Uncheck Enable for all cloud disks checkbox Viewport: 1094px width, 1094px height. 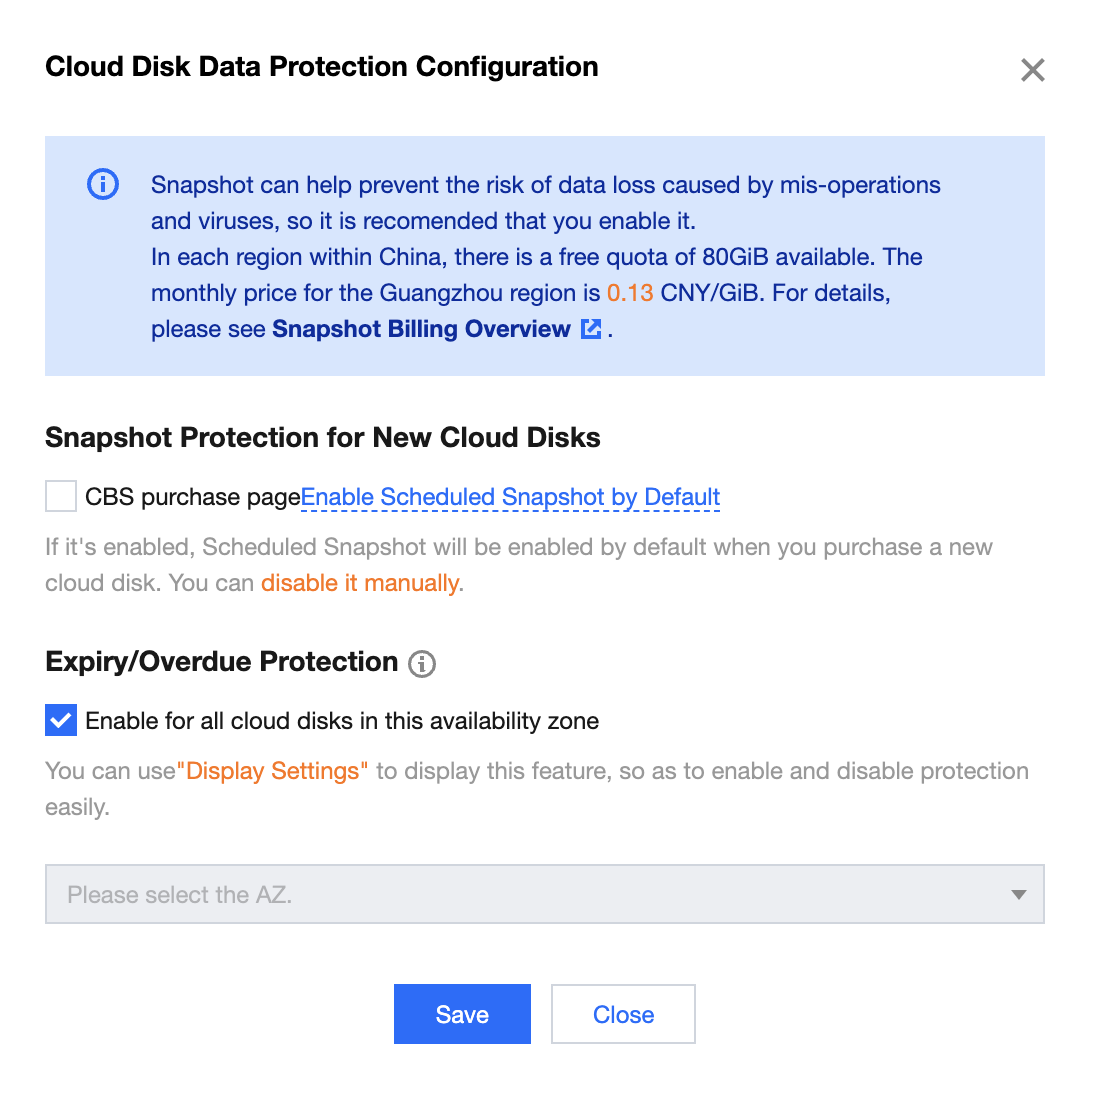(x=61, y=720)
